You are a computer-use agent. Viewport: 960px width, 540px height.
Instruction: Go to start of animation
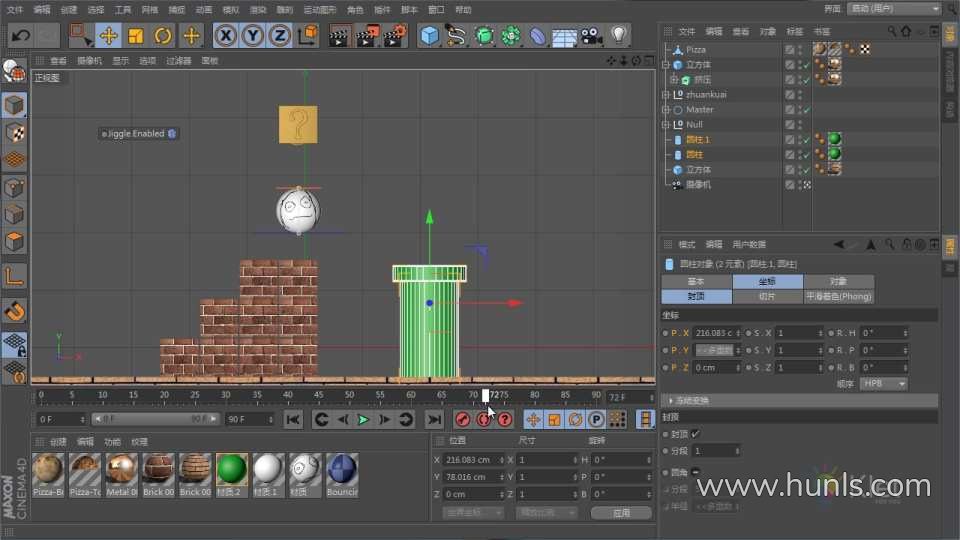(x=293, y=419)
